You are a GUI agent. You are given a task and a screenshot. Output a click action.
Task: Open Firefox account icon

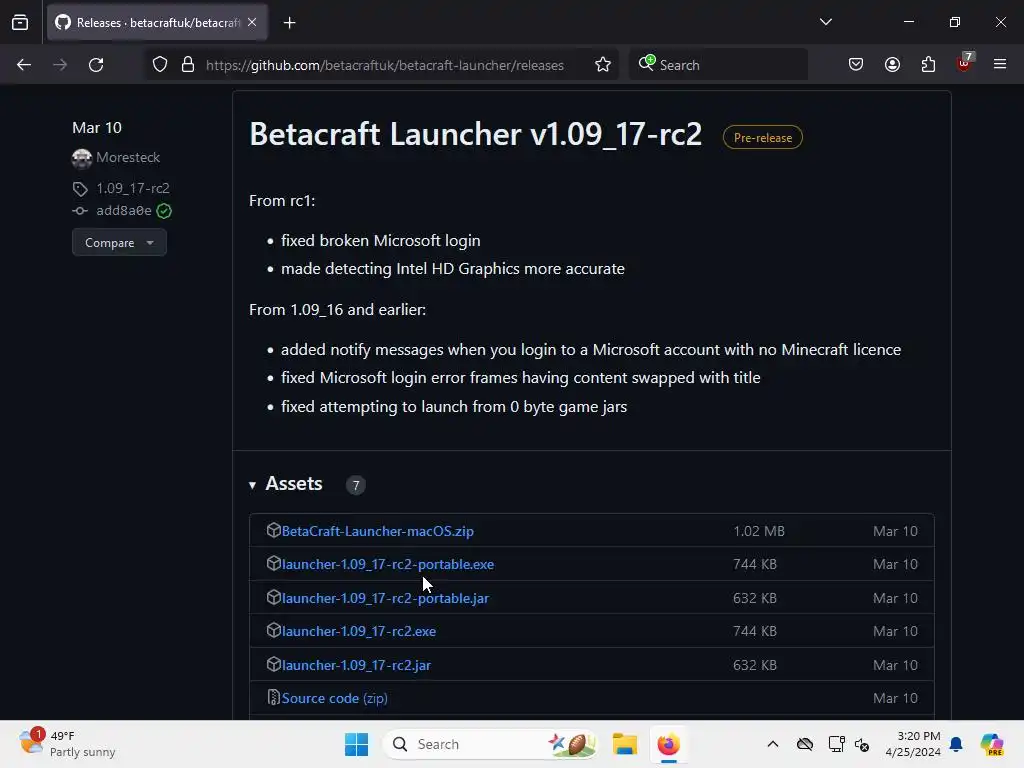[892, 65]
